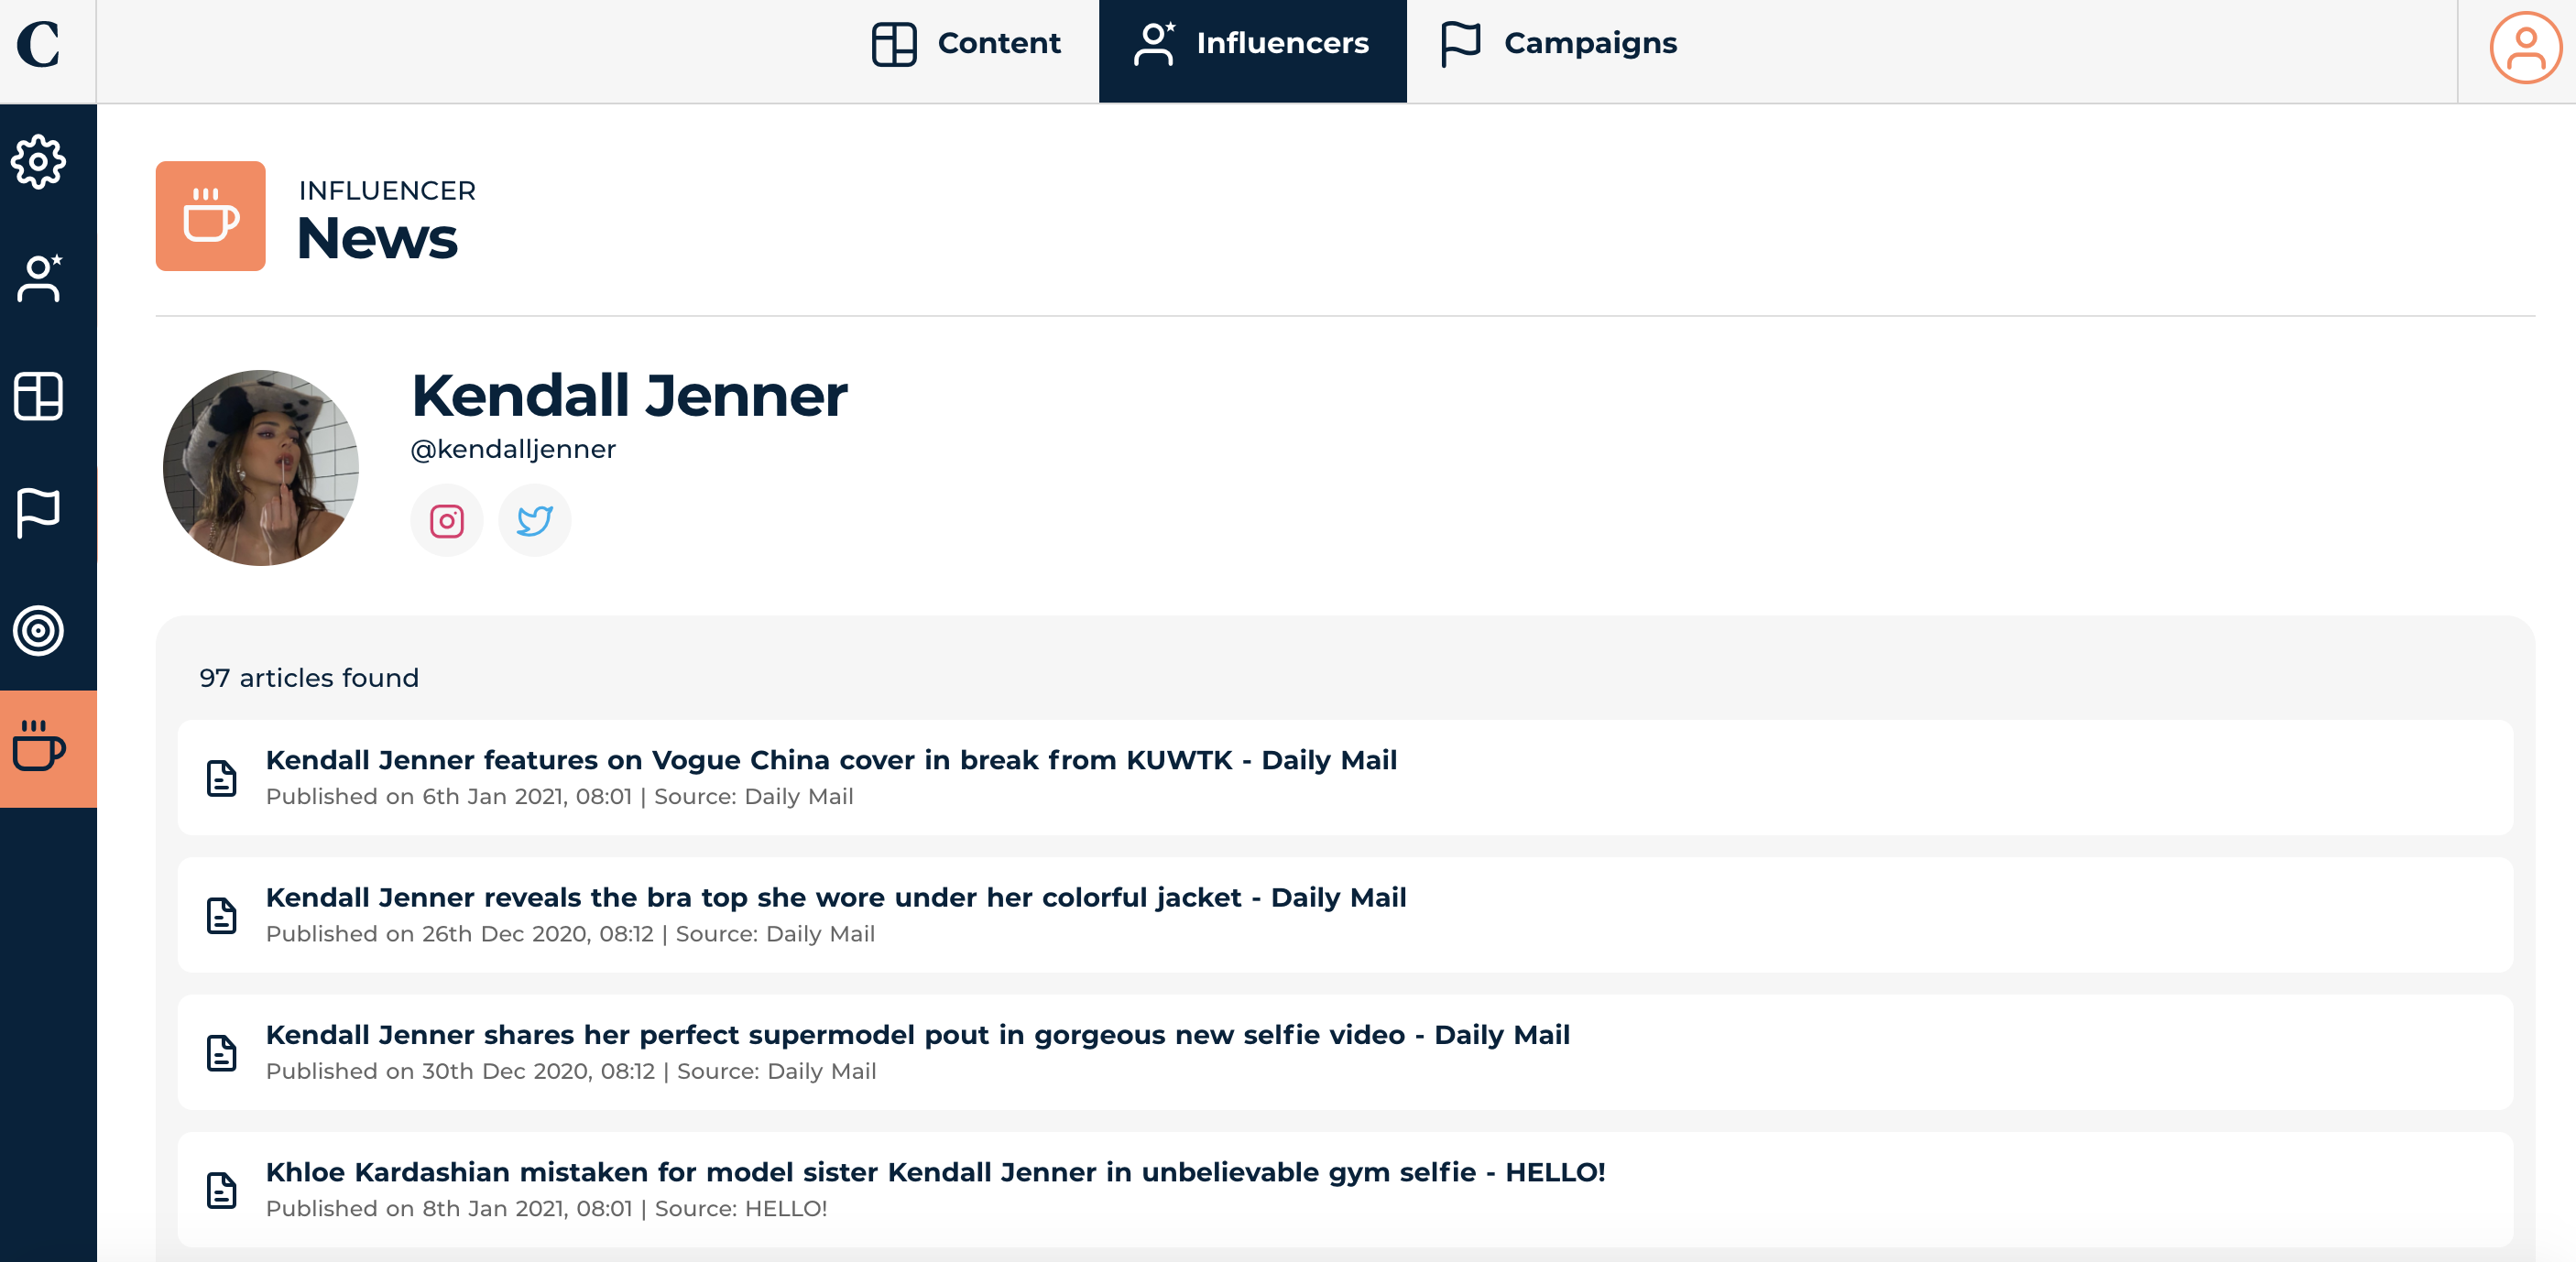Select the Influencers tab
This screenshot has height=1262, width=2576.
pos(1252,44)
